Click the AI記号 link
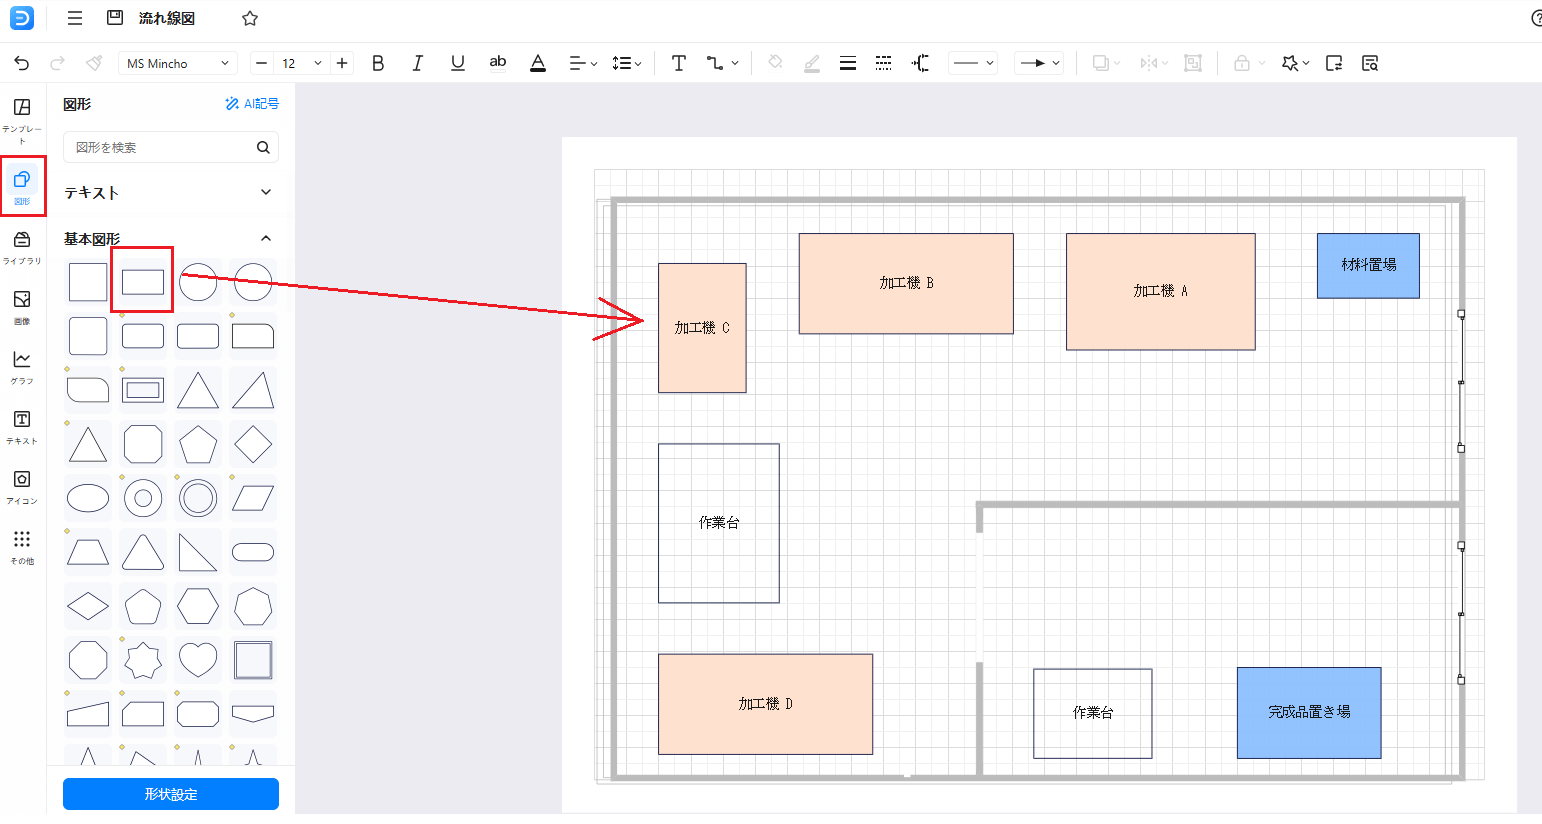Image resolution: width=1542 pixels, height=824 pixels. (252, 104)
